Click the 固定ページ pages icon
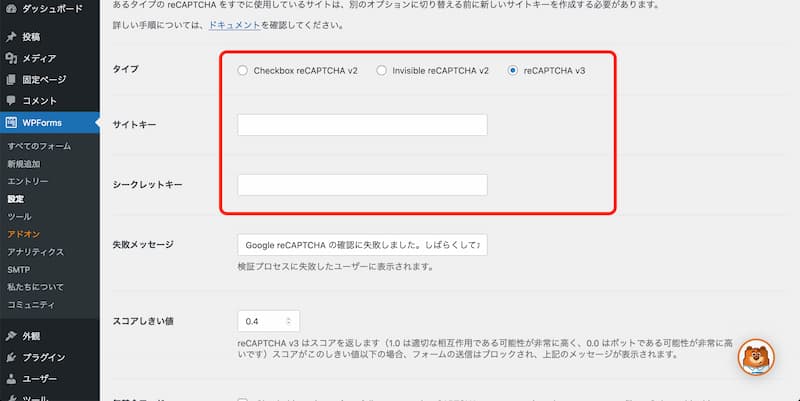 (x=11, y=80)
